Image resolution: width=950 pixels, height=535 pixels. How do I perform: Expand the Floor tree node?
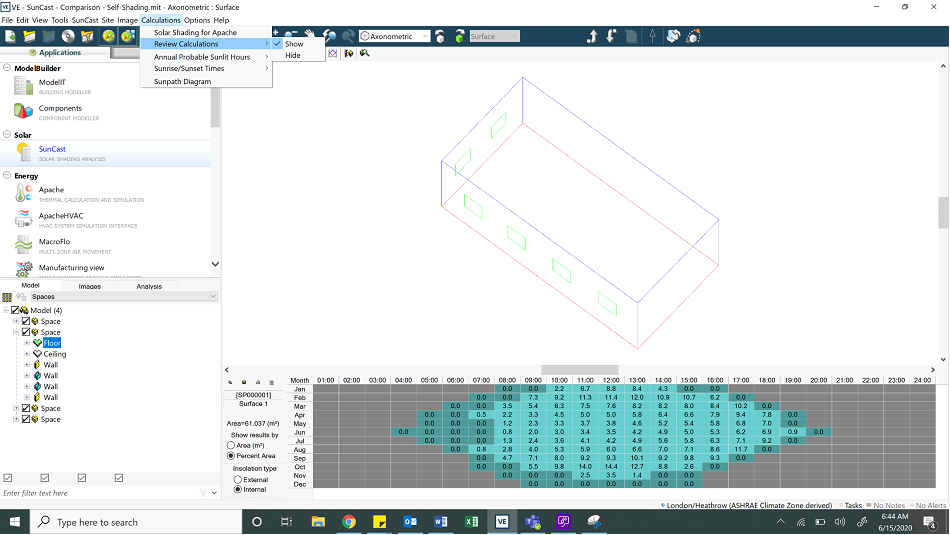[x=27, y=343]
